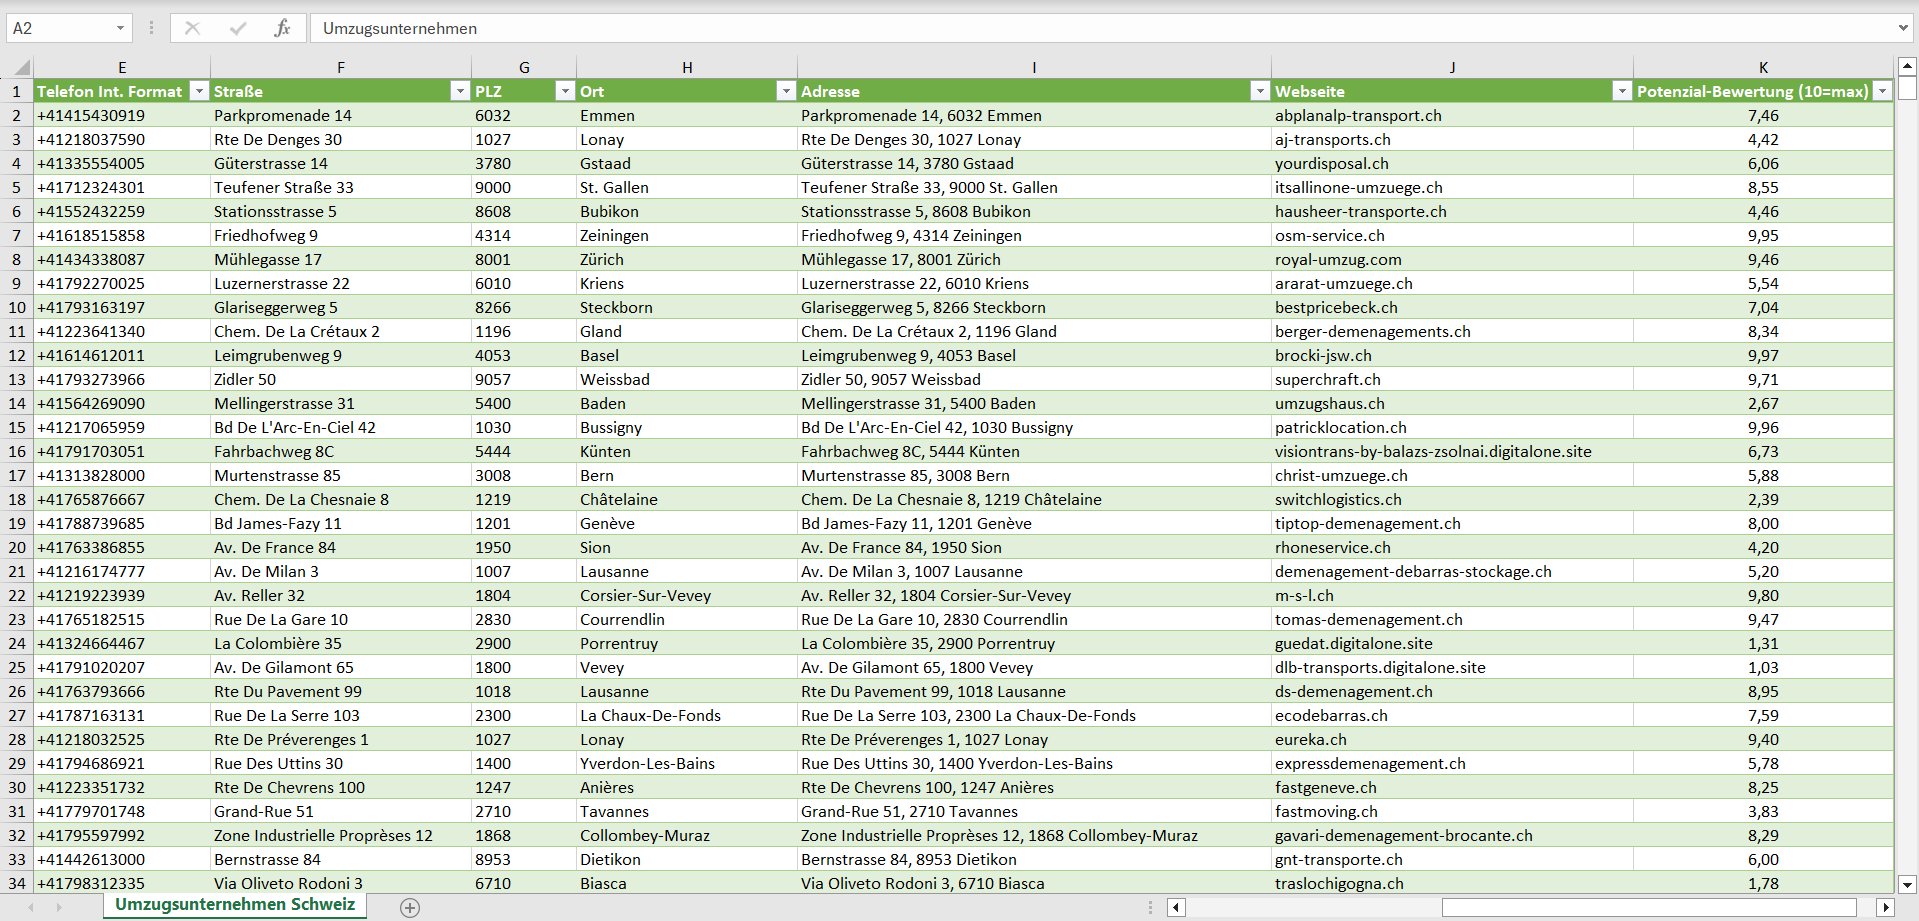
Task: Select column J header
Action: pos(1452,67)
